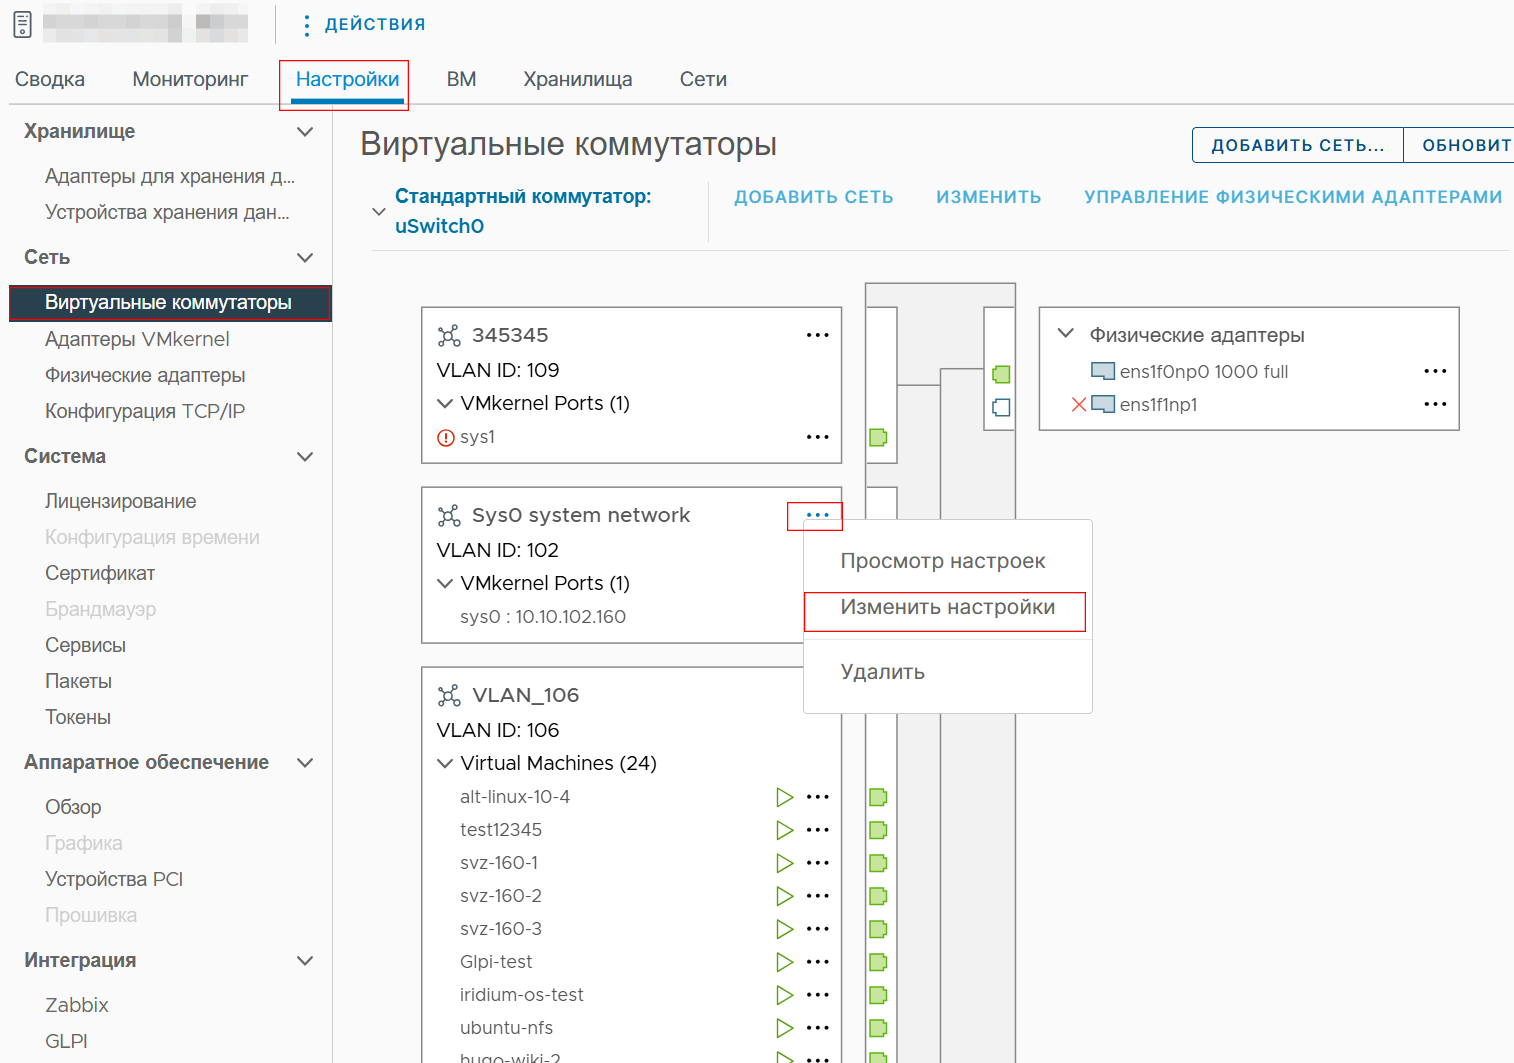
Task: Choose Изменить настройки from the context menu
Action: coord(947,607)
